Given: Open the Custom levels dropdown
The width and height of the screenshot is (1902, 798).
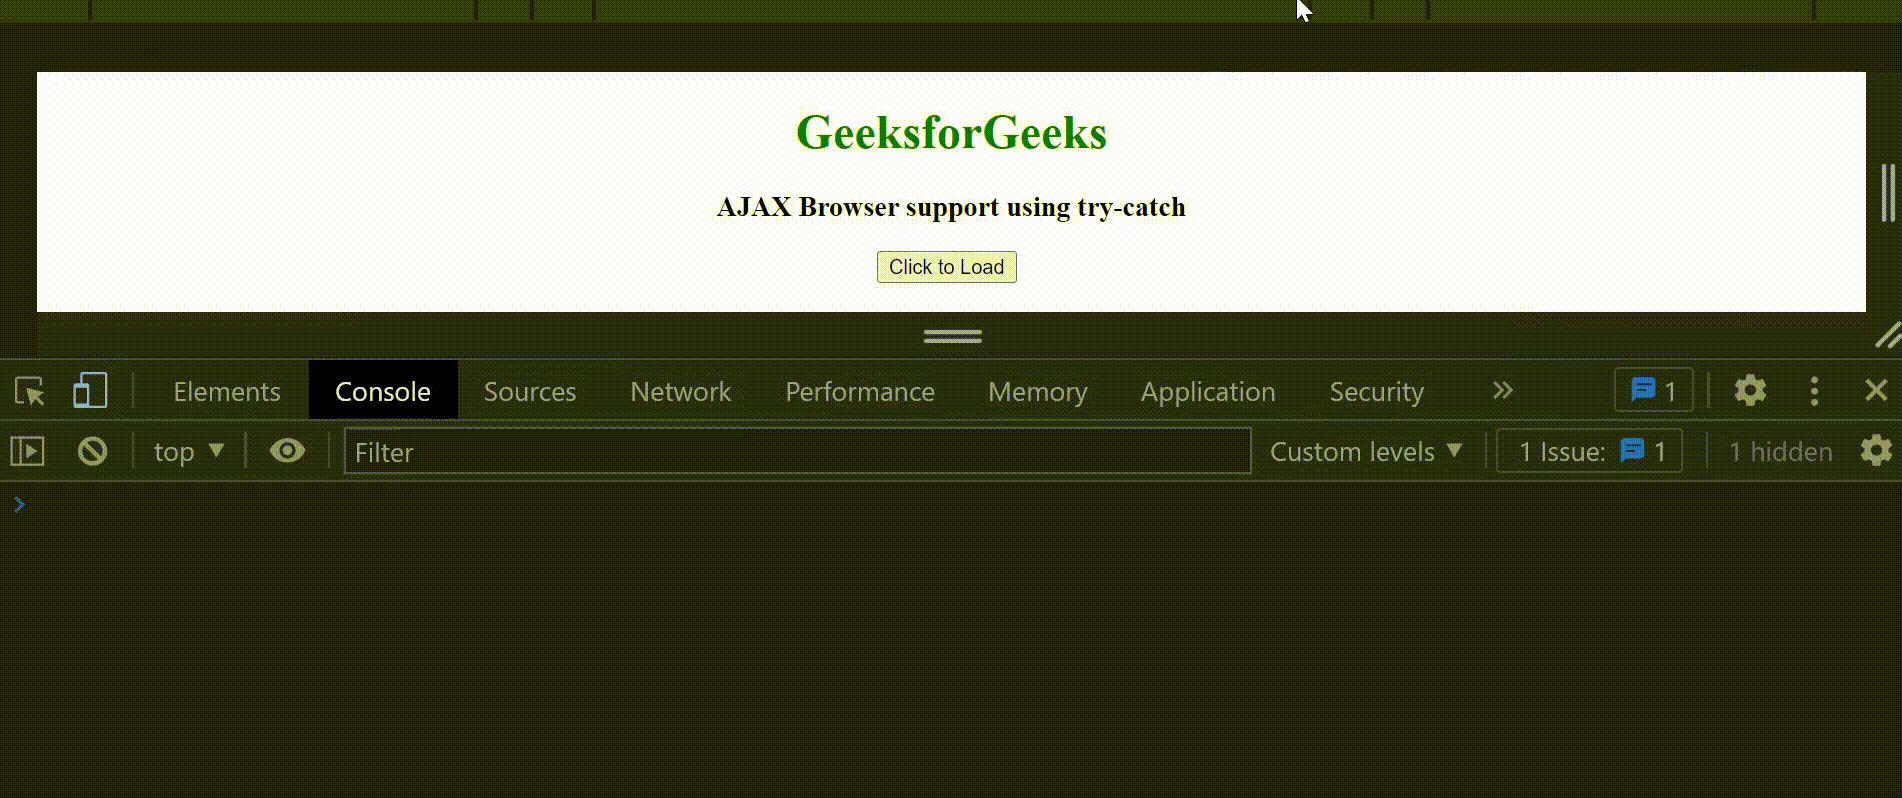Looking at the screenshot, I should pos(1366,451).
